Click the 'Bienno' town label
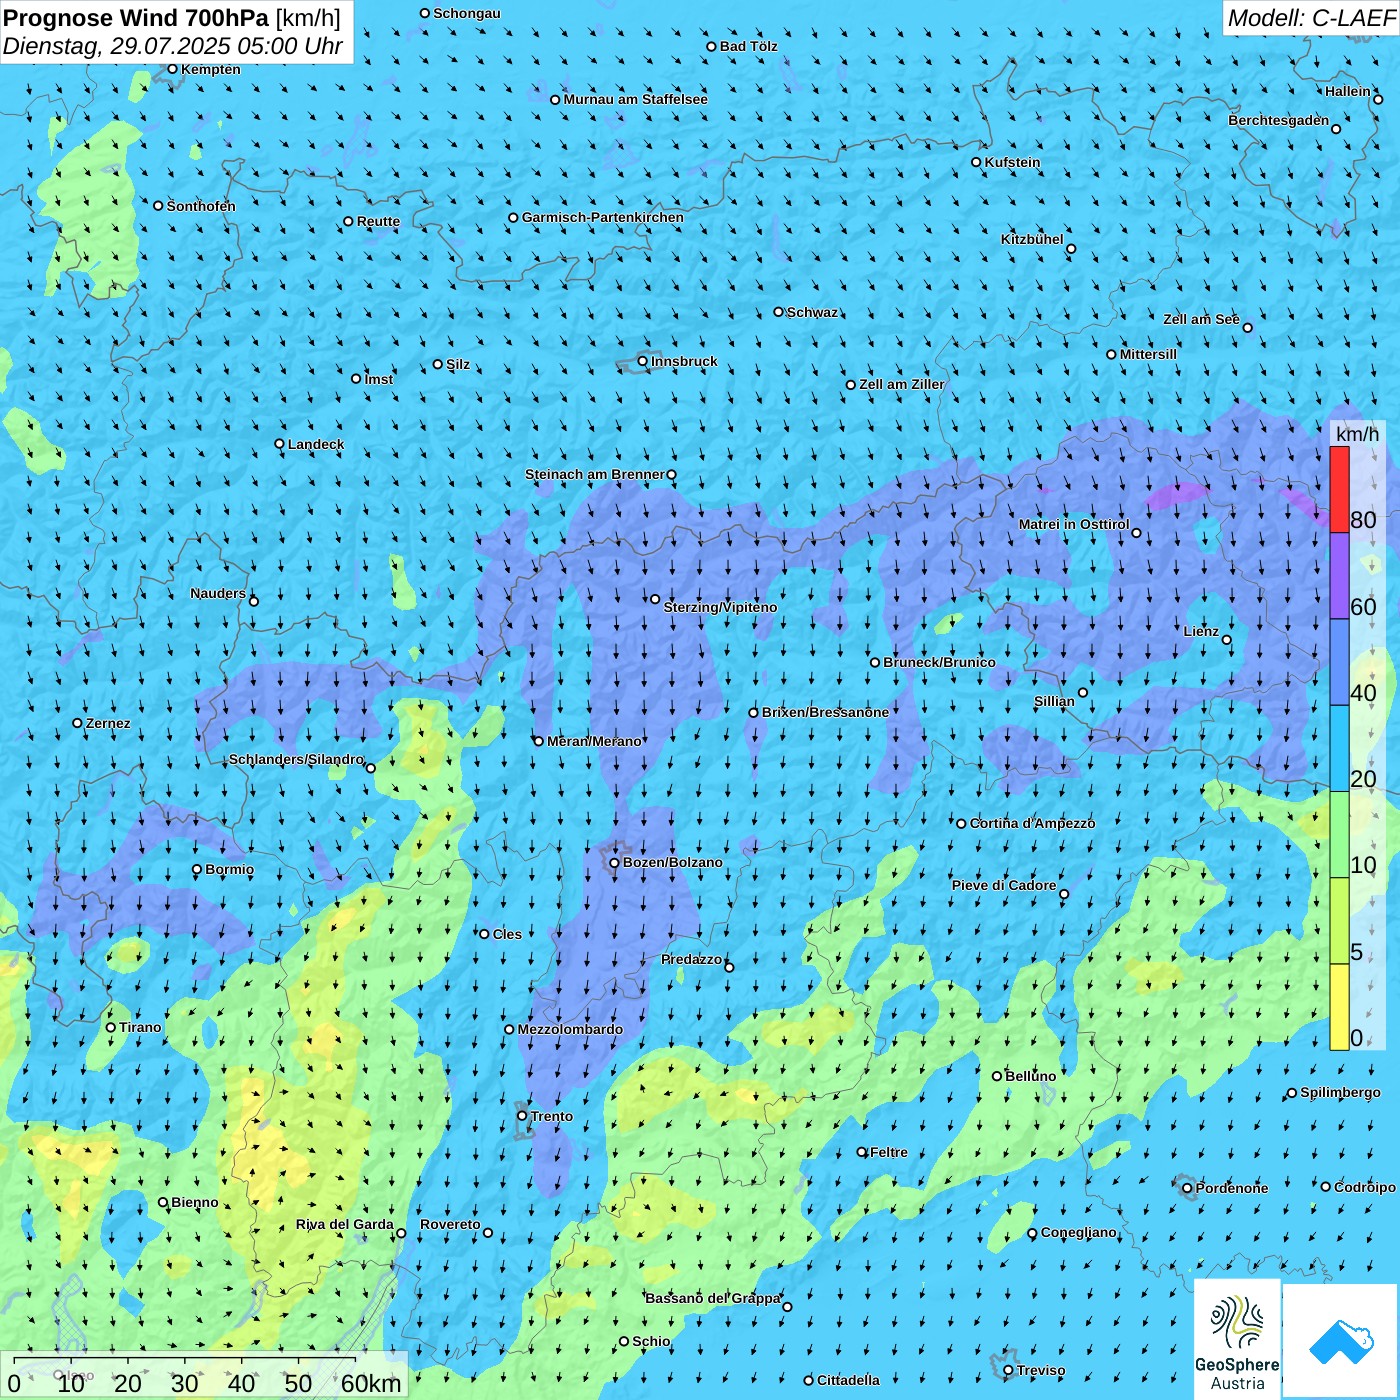The image size is (1400, 1400). pyautogui.click(x=195, y=1202)
